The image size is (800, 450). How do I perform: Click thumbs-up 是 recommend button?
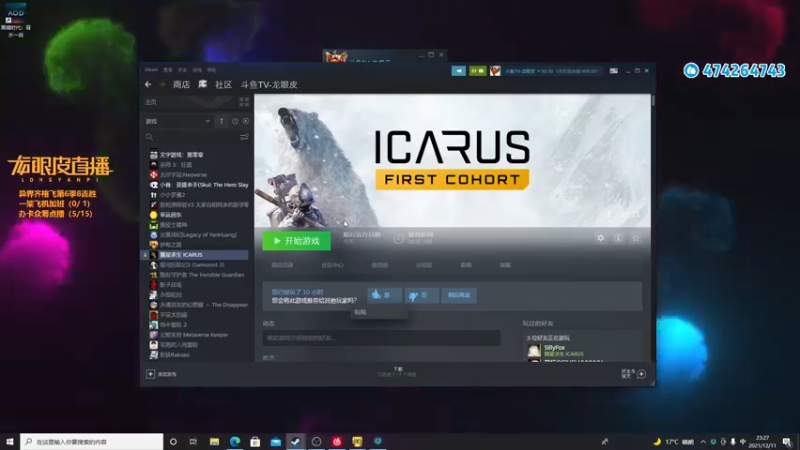tap(384, 295)
